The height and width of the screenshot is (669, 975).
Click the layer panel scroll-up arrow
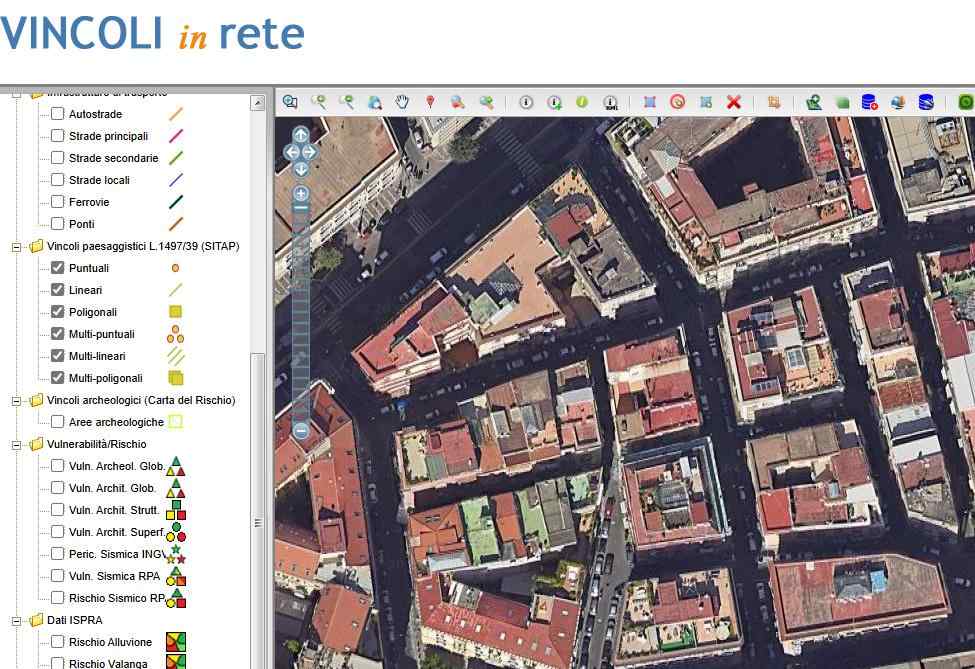coord(257,103)
